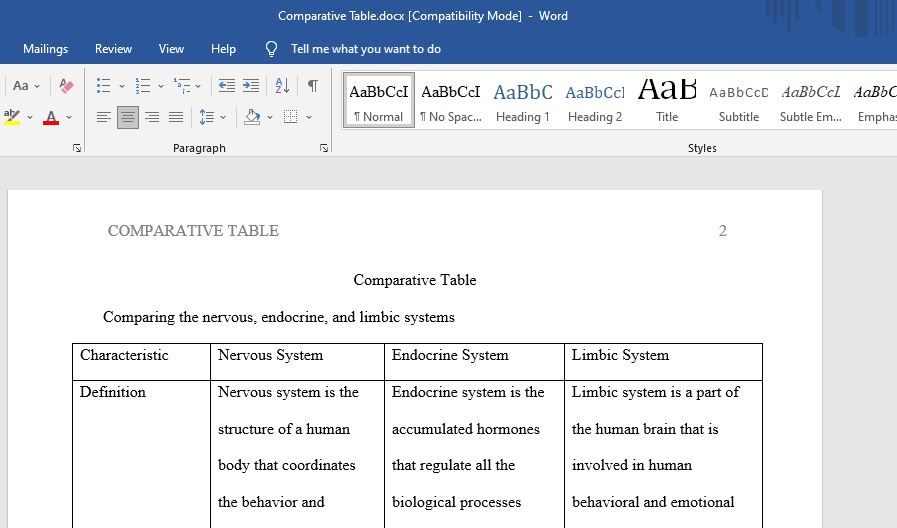
Task: Open the Help tab
Action: (x=223, y=49)
